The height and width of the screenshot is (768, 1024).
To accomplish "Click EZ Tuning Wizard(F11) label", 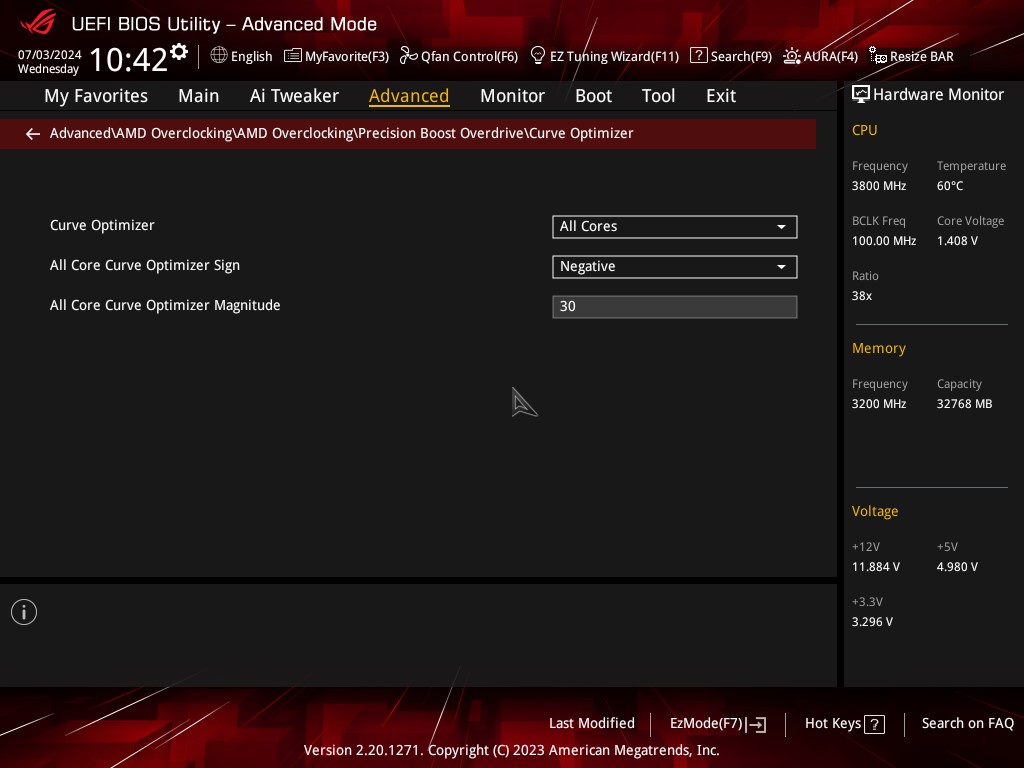I will [x=615, y=57].
